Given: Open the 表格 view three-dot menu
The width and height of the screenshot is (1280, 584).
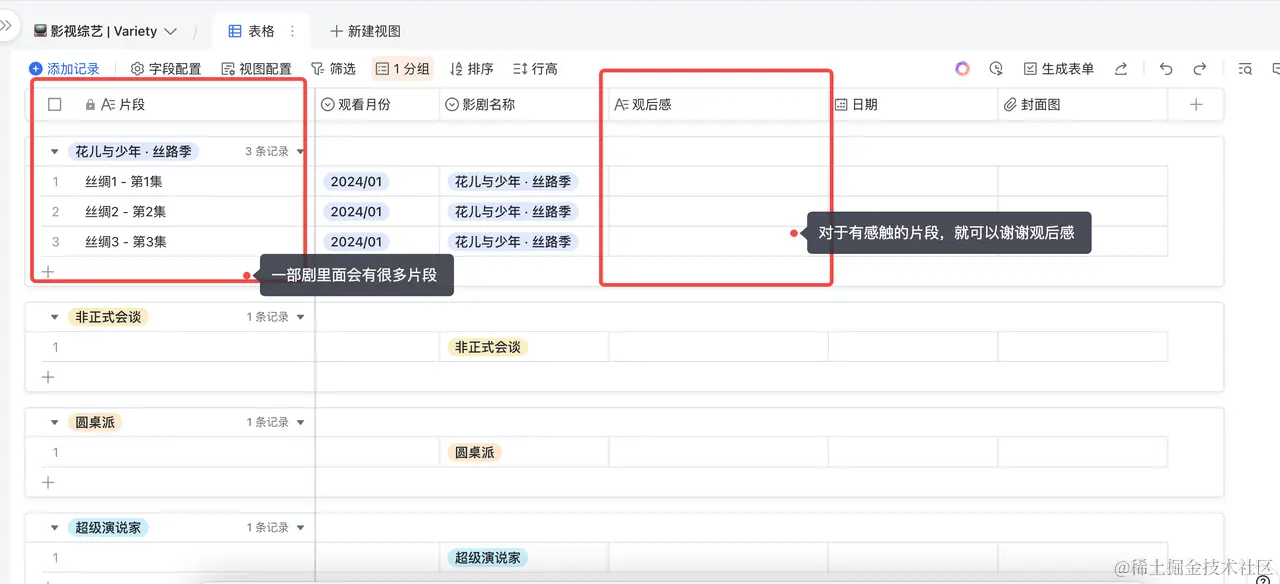Looking at the screenshot, I should 292,30.
